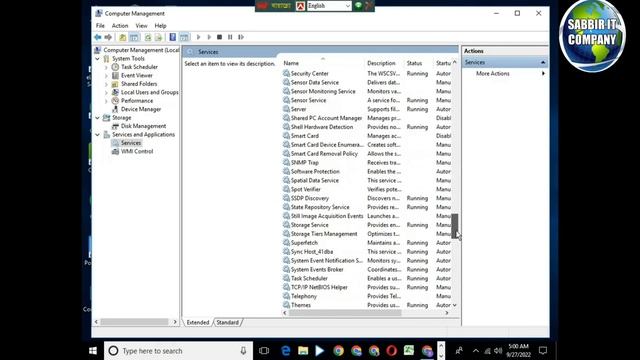
Task: Launch Microsoft Edge from the taskbar
Action: tap(286, 351)
